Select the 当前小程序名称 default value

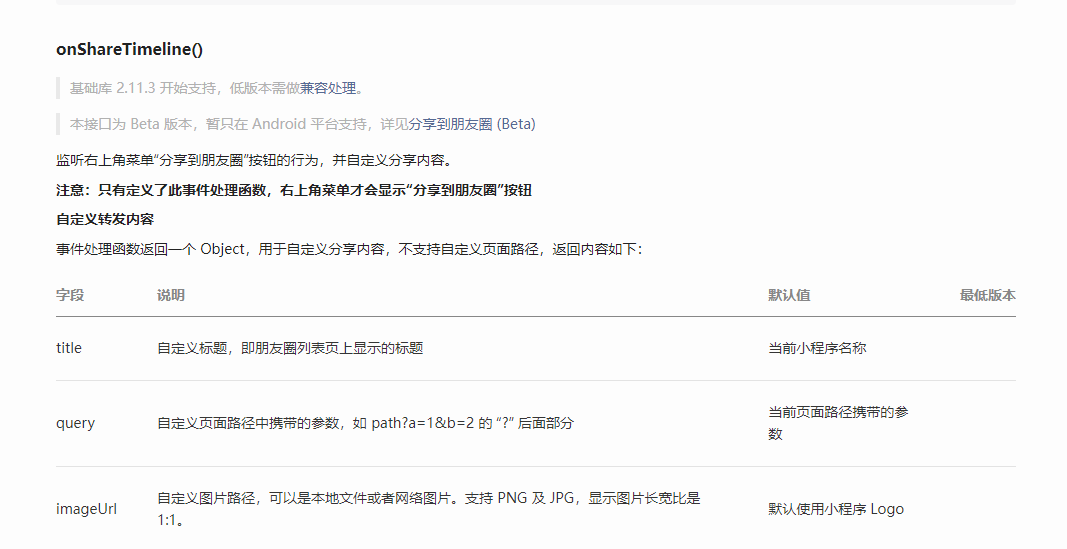[x=817, y=348]
